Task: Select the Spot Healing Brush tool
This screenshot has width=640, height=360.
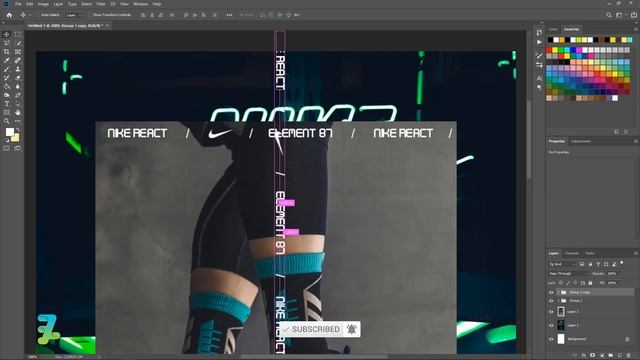Action: [18, 60]
